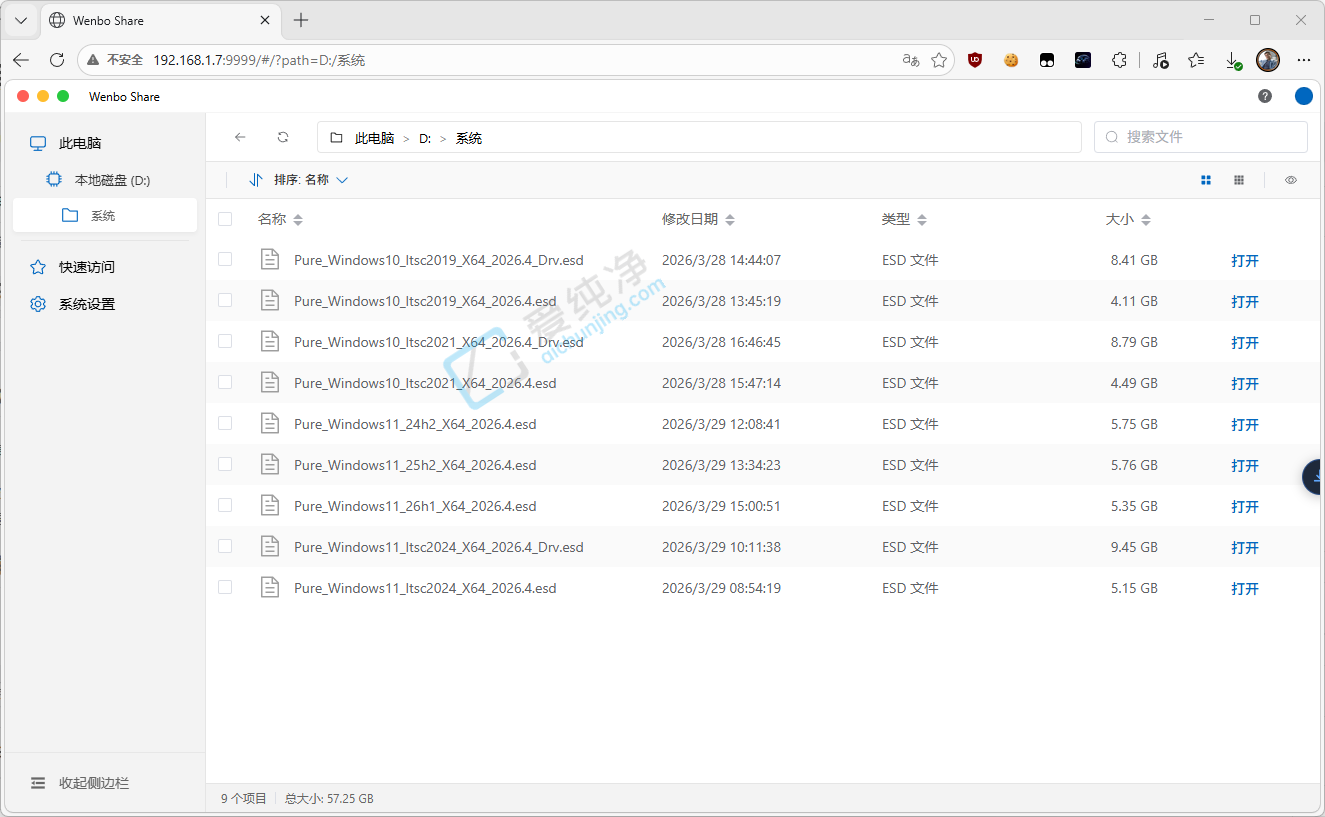Open browser downloads icon
This screenshot has width=1325, height=817.
point(1233,60)
